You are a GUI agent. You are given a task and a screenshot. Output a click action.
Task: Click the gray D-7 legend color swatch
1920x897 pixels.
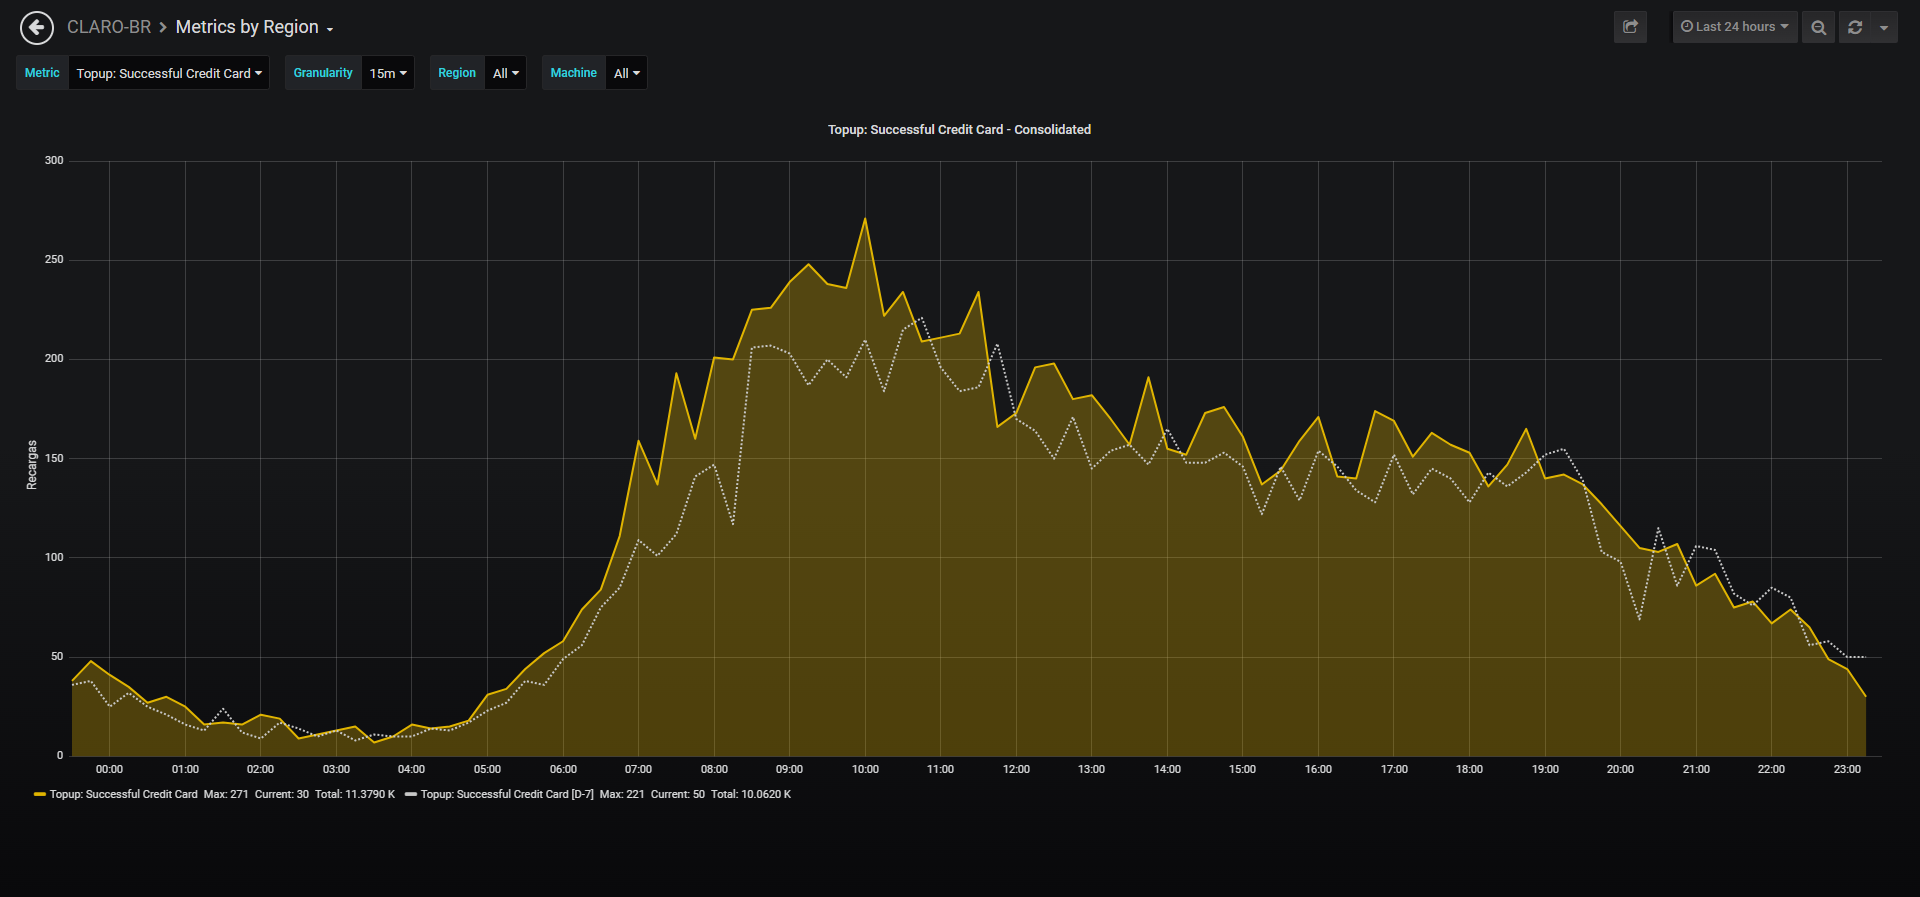pyautogui.click(x=411, y=795)
